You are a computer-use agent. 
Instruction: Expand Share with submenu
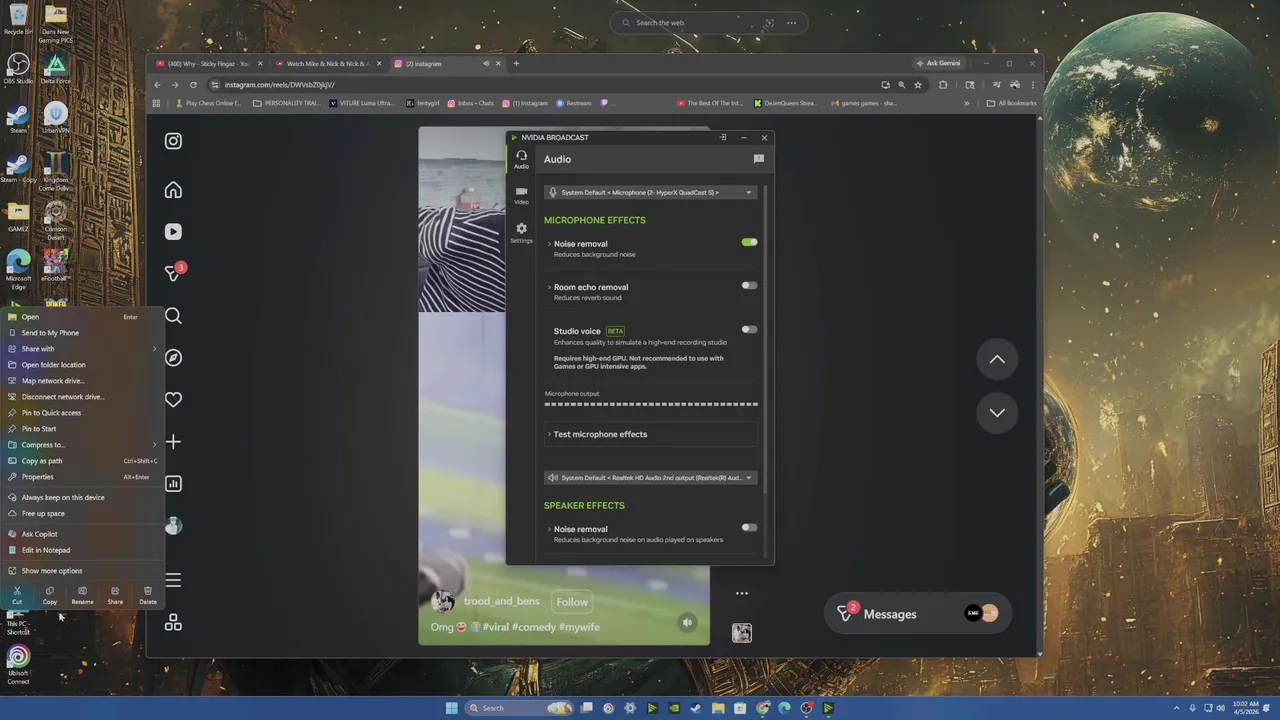point(82,349)
